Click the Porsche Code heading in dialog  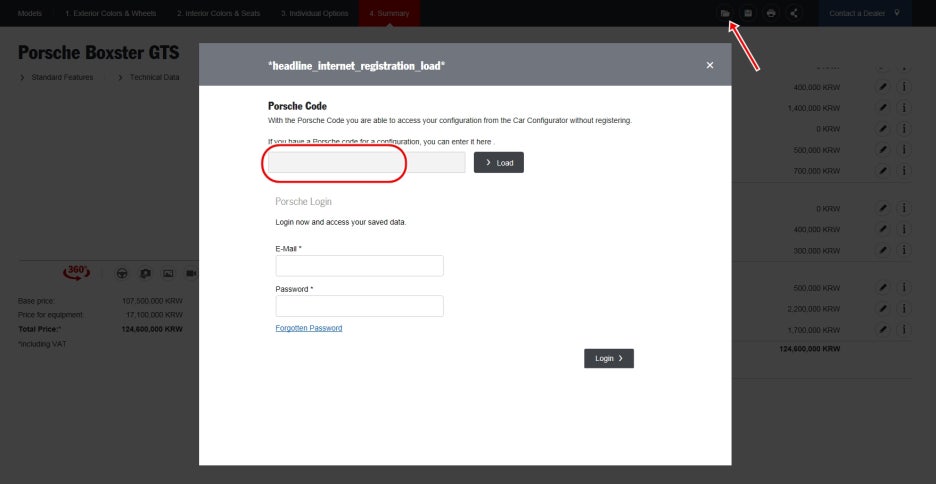(297, 106)
